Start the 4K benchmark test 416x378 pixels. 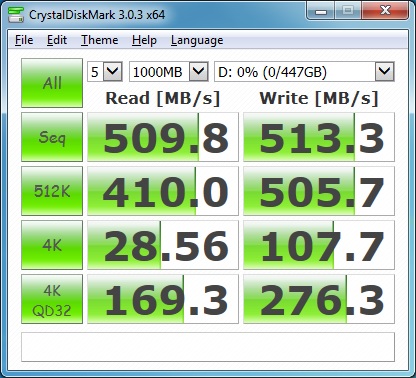click(52, 245)
